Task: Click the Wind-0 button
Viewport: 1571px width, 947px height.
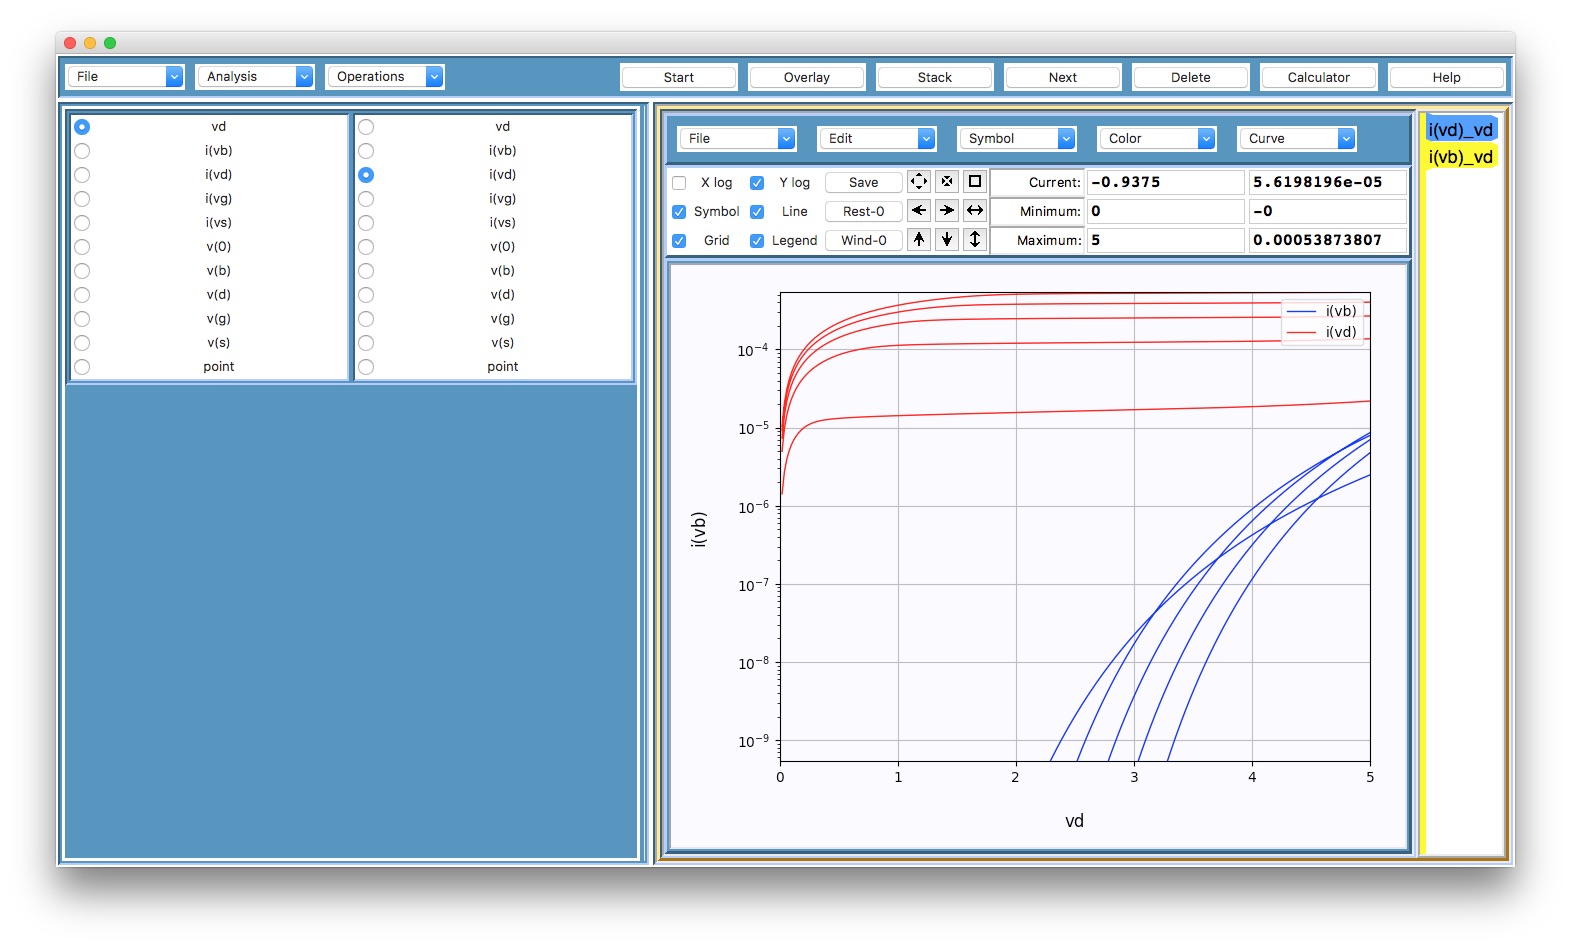Action: pos(864,240)
